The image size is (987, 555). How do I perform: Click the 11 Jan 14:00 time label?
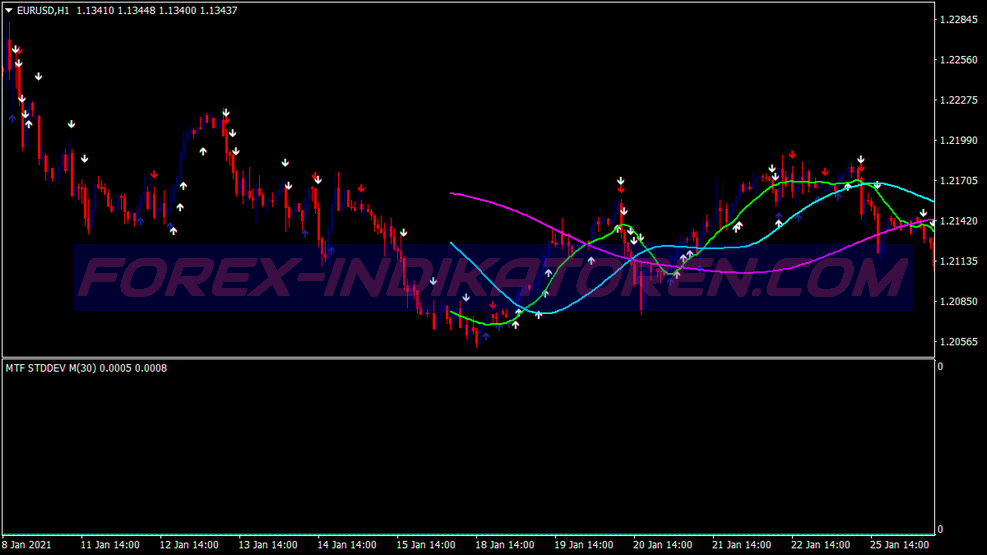click(x=110, y=545)
